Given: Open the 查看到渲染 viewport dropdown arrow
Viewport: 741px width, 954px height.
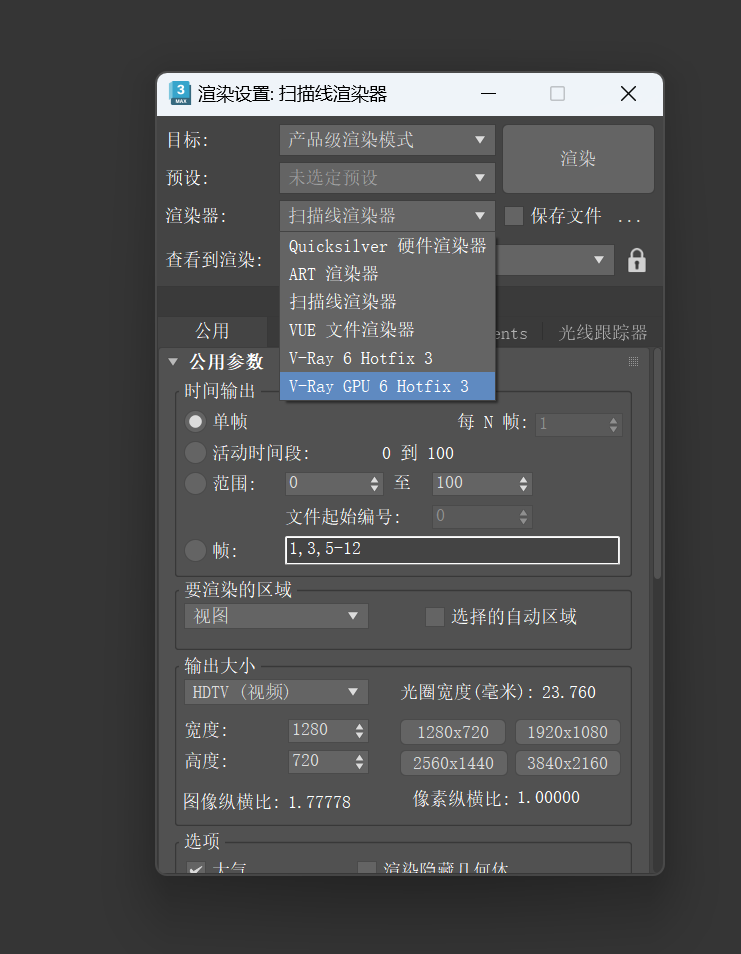Looking at the screenshot, I should click(x=599, y=260).
